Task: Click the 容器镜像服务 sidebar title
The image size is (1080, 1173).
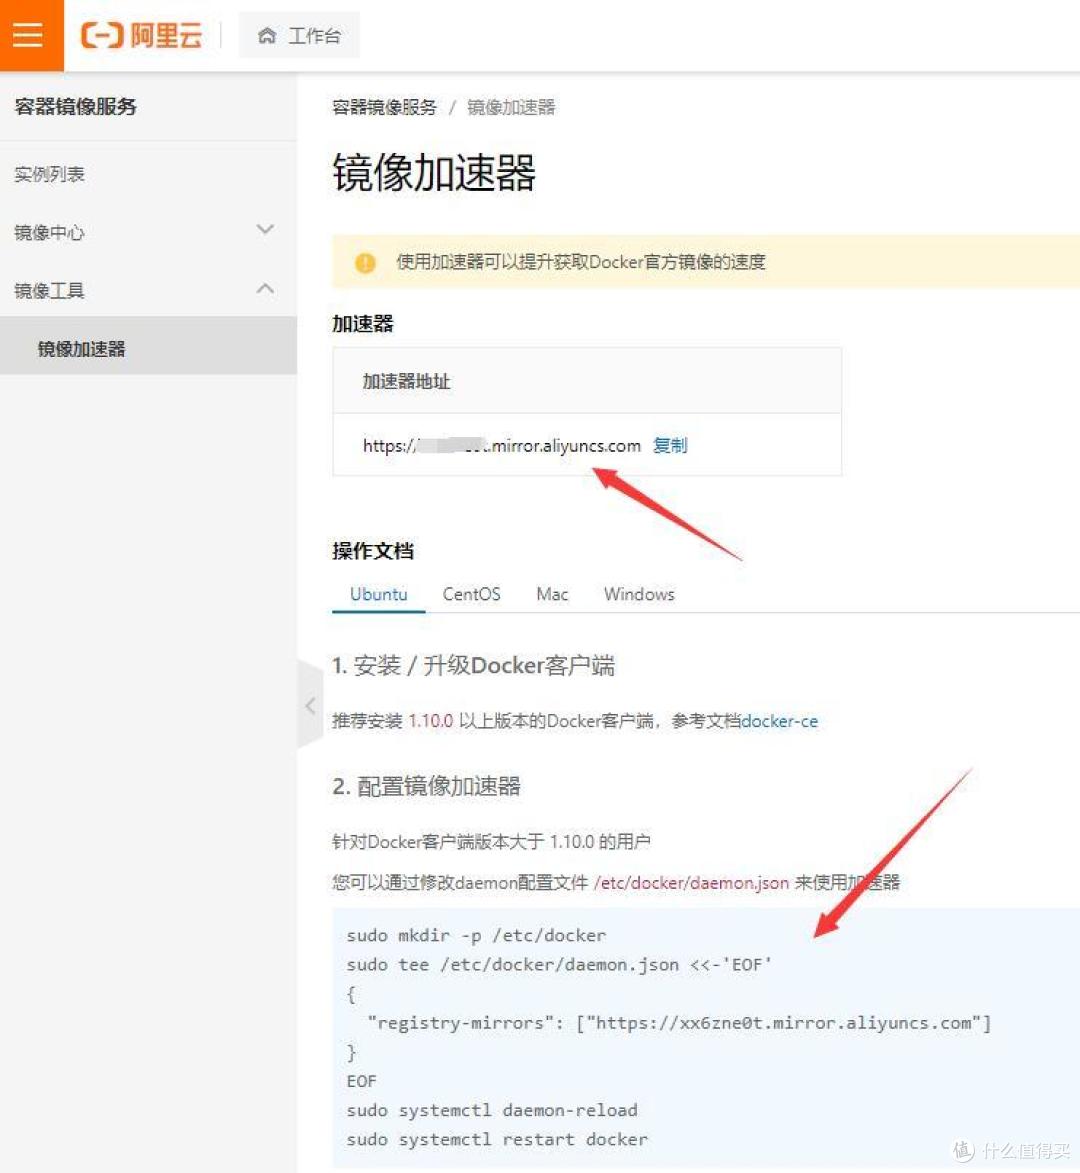Action: tap(76, 106)
